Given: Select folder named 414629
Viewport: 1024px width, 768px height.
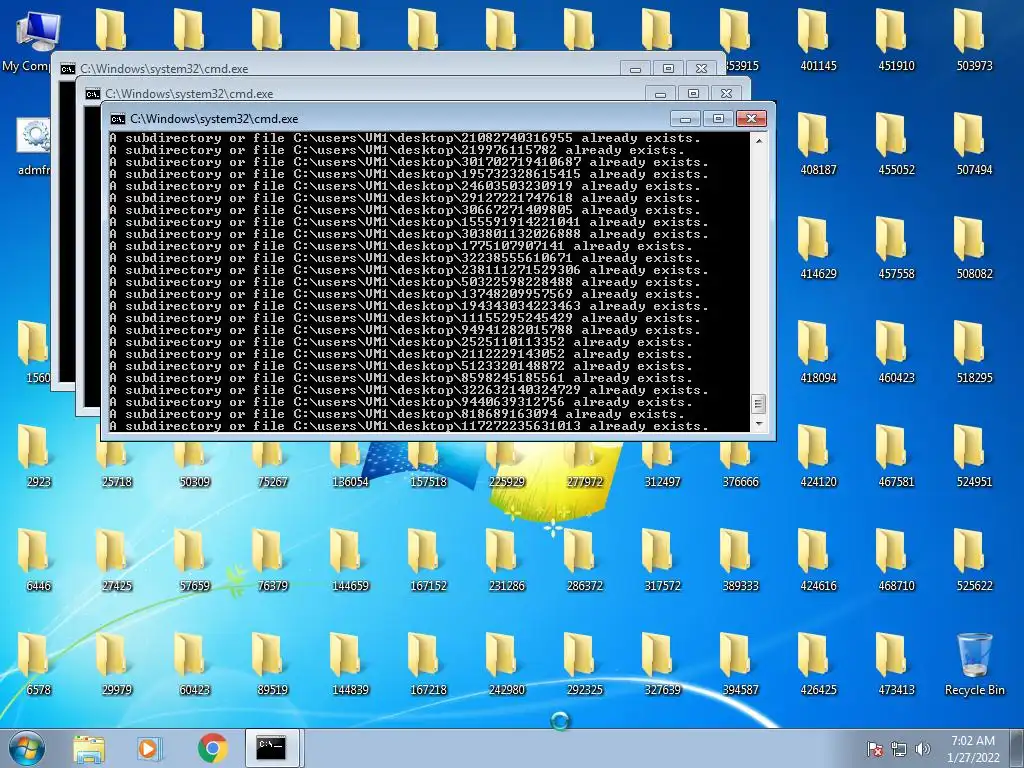Looking at the screenshot, I should [x=818, y=248].
